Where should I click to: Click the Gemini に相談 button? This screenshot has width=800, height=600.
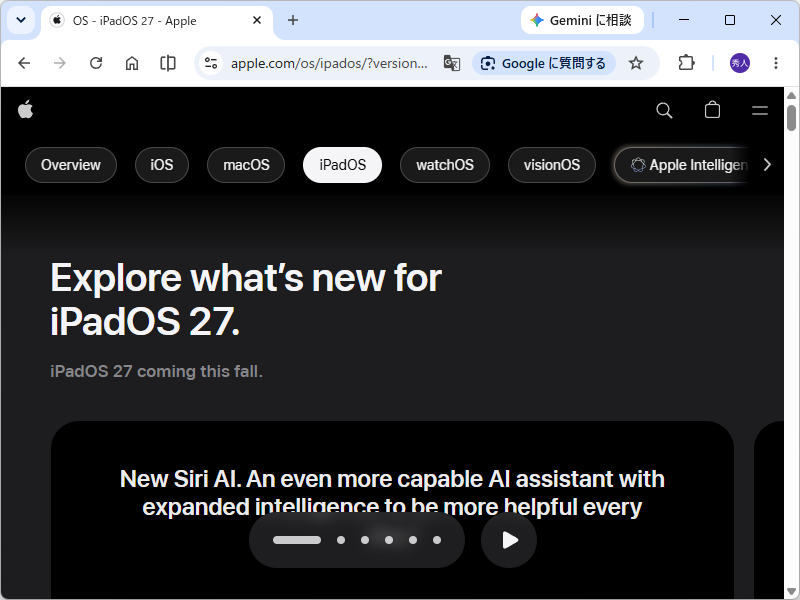click(582, 20)
